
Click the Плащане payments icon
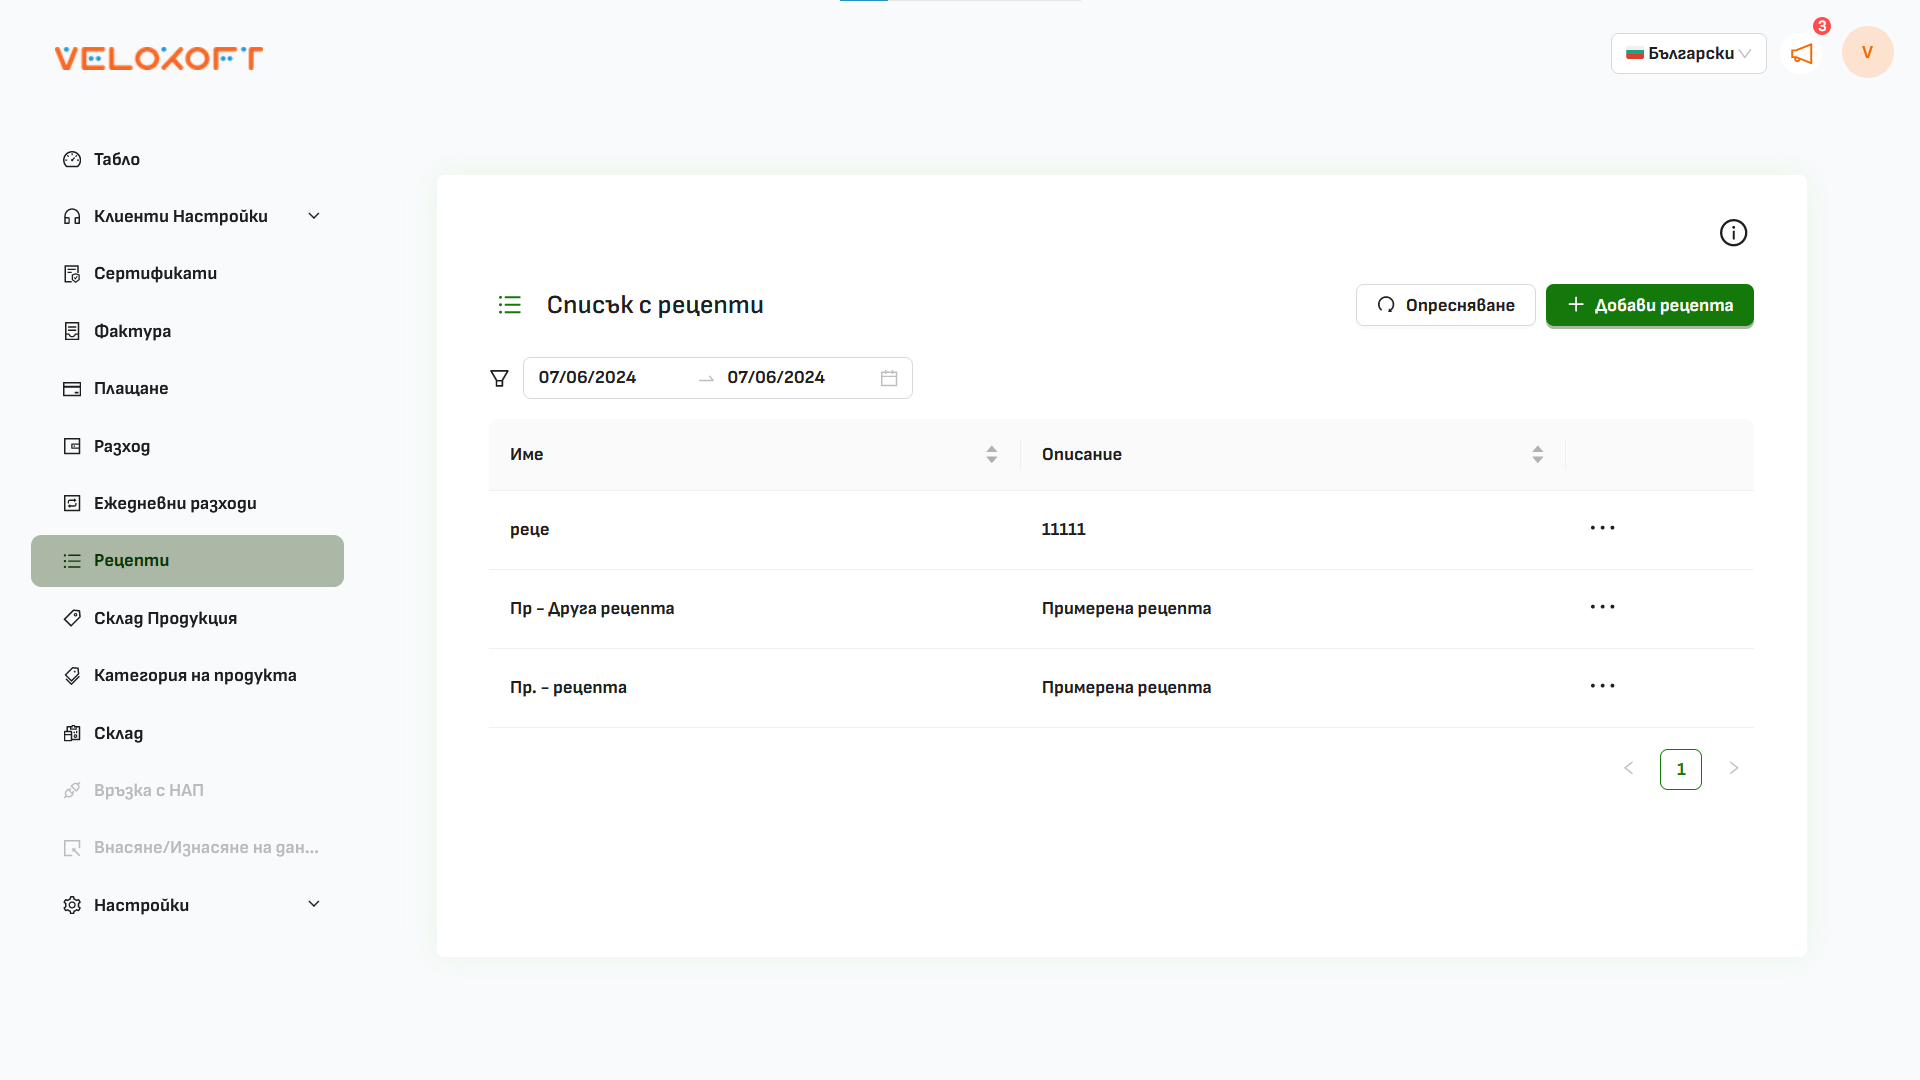click(x=71, y=388)
